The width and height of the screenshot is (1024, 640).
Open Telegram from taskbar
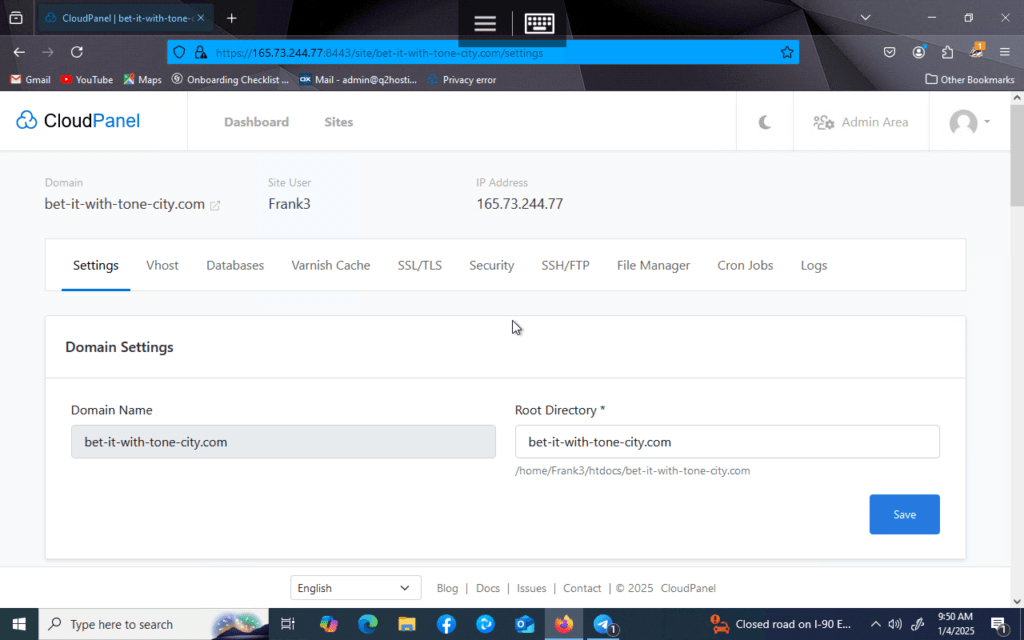click(604, 624)
